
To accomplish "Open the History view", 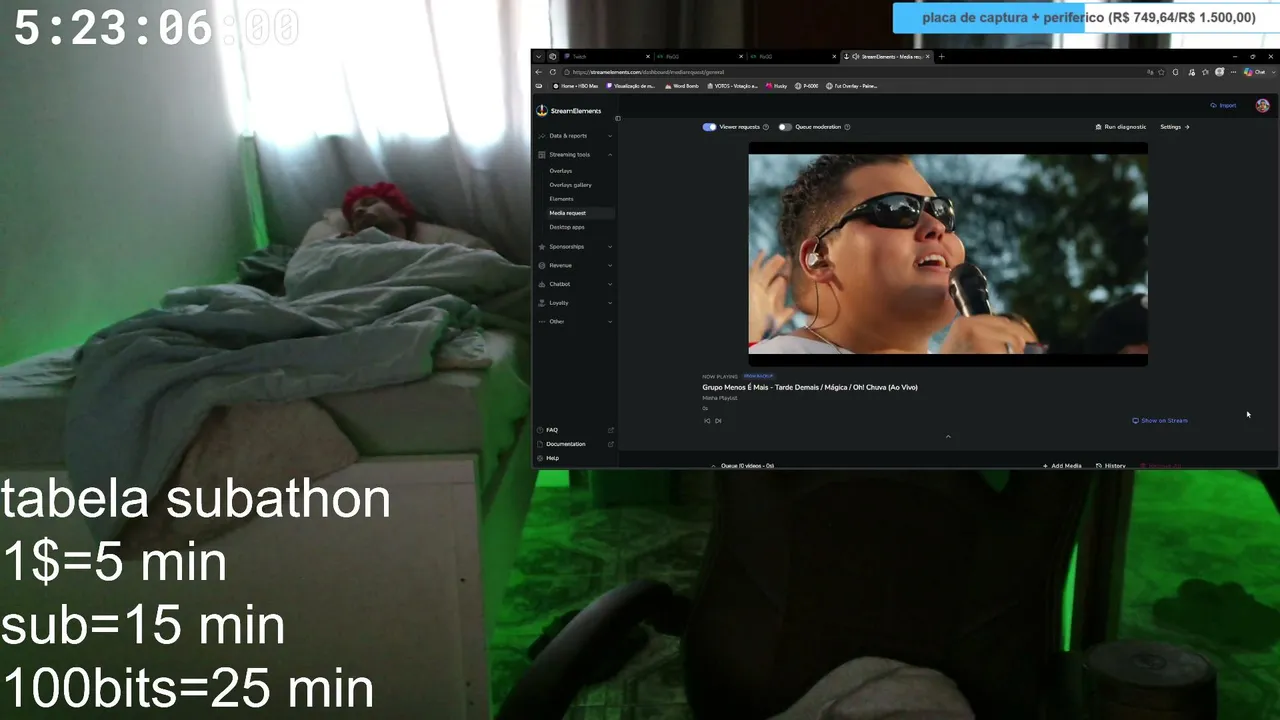I will click(x=1111, y=466).
